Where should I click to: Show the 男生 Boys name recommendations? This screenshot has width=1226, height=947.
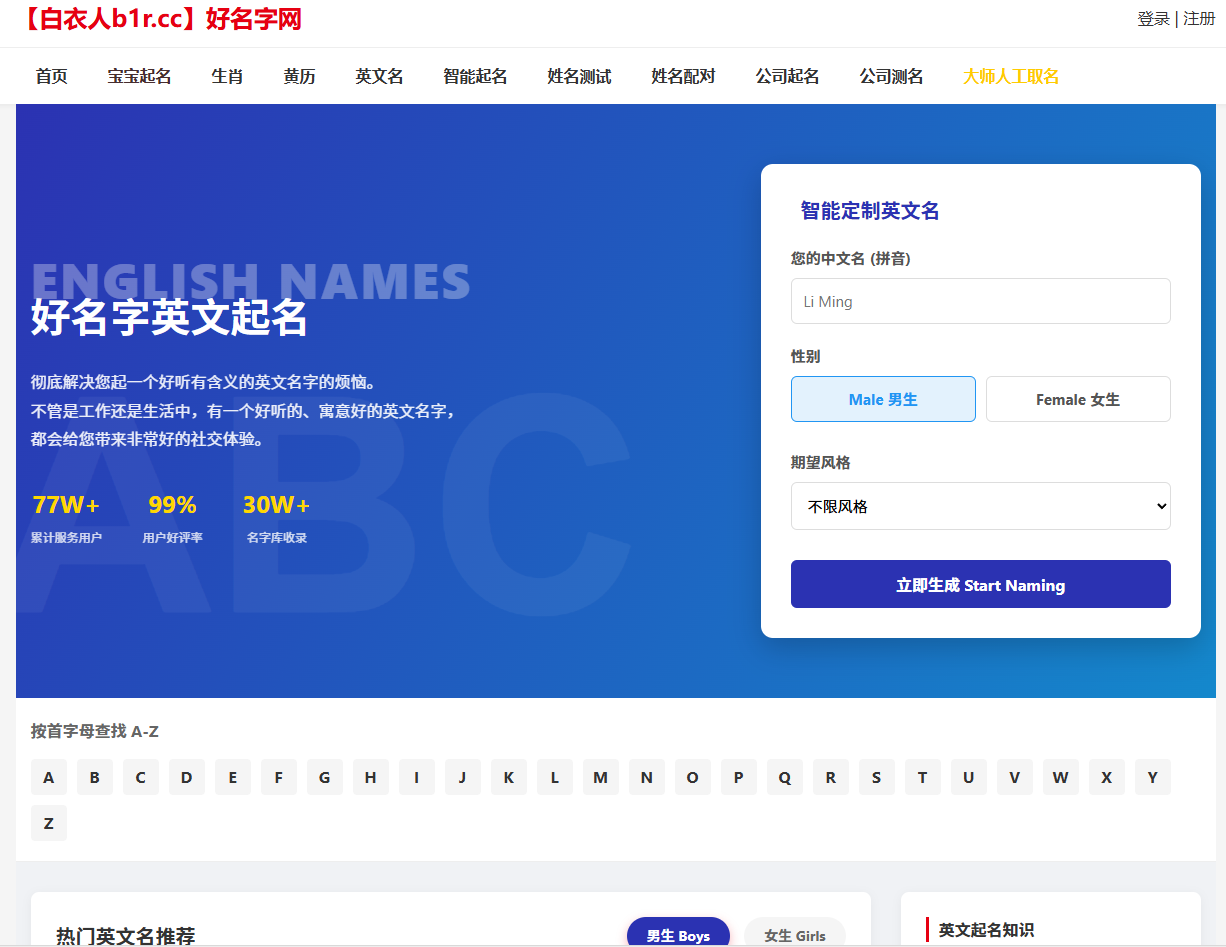coord(678,935)
